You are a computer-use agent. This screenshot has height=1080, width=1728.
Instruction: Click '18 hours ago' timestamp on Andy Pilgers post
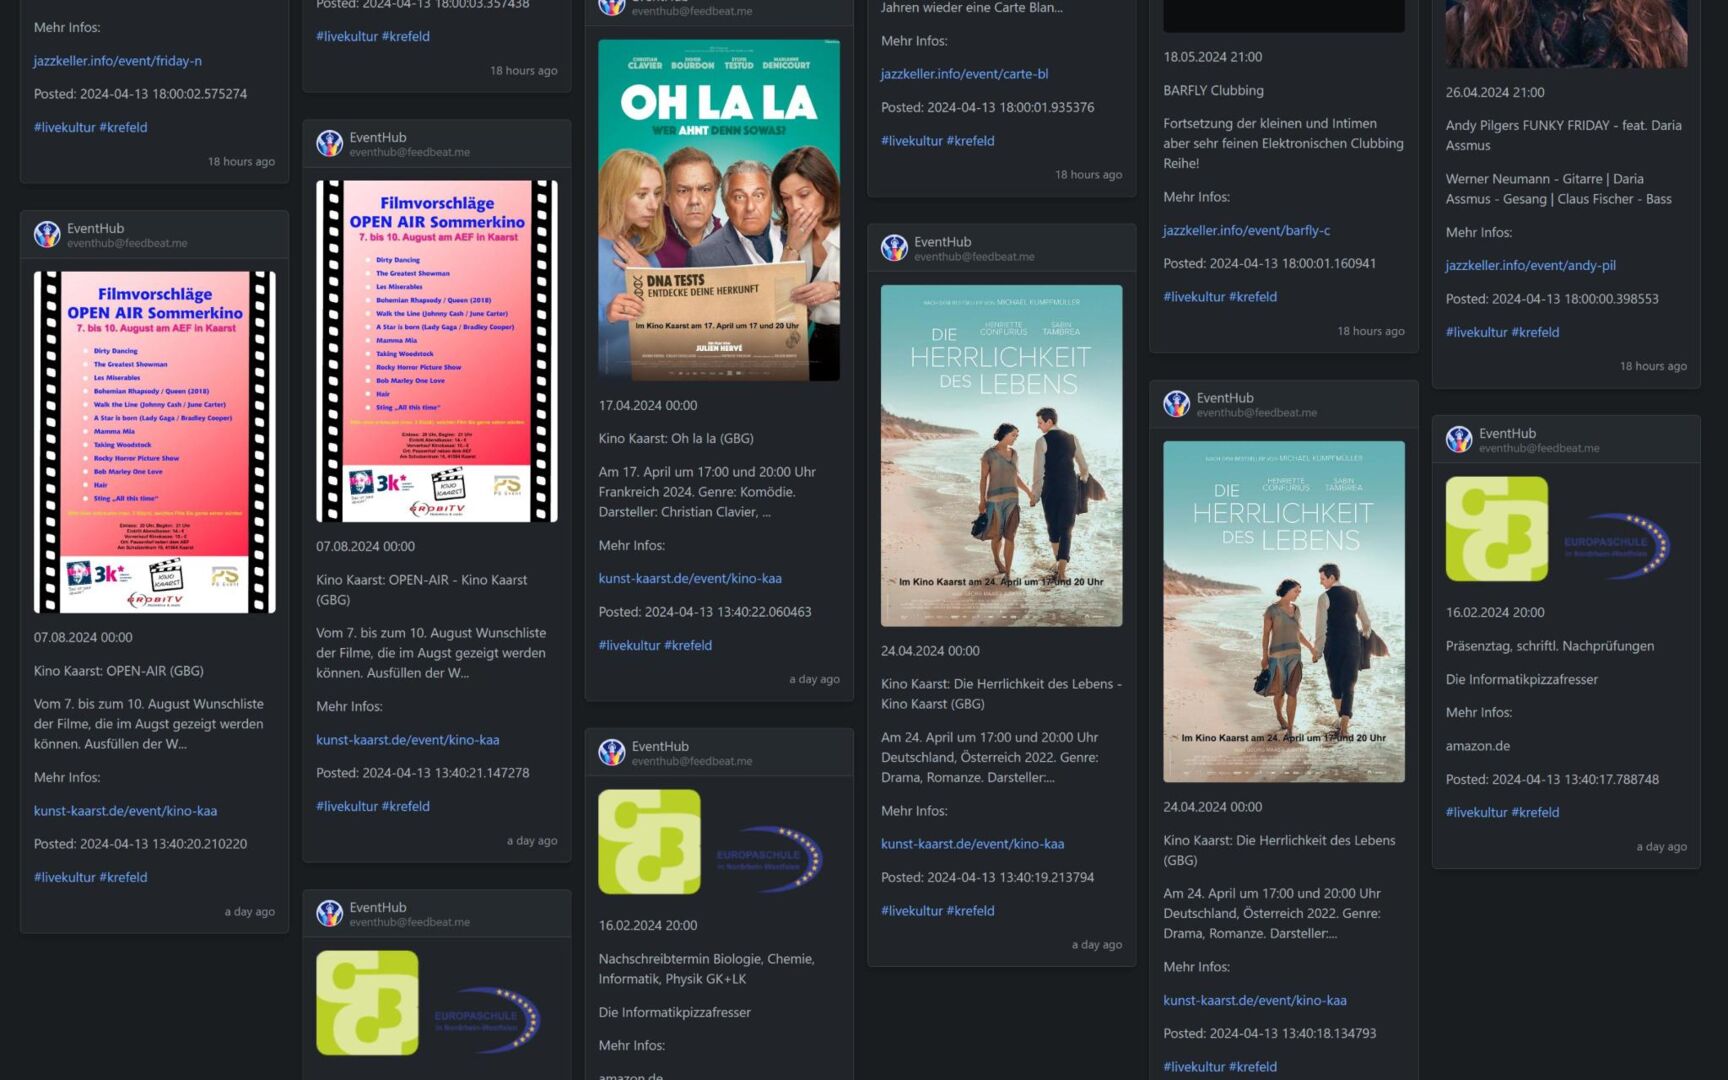(1653, 366)
